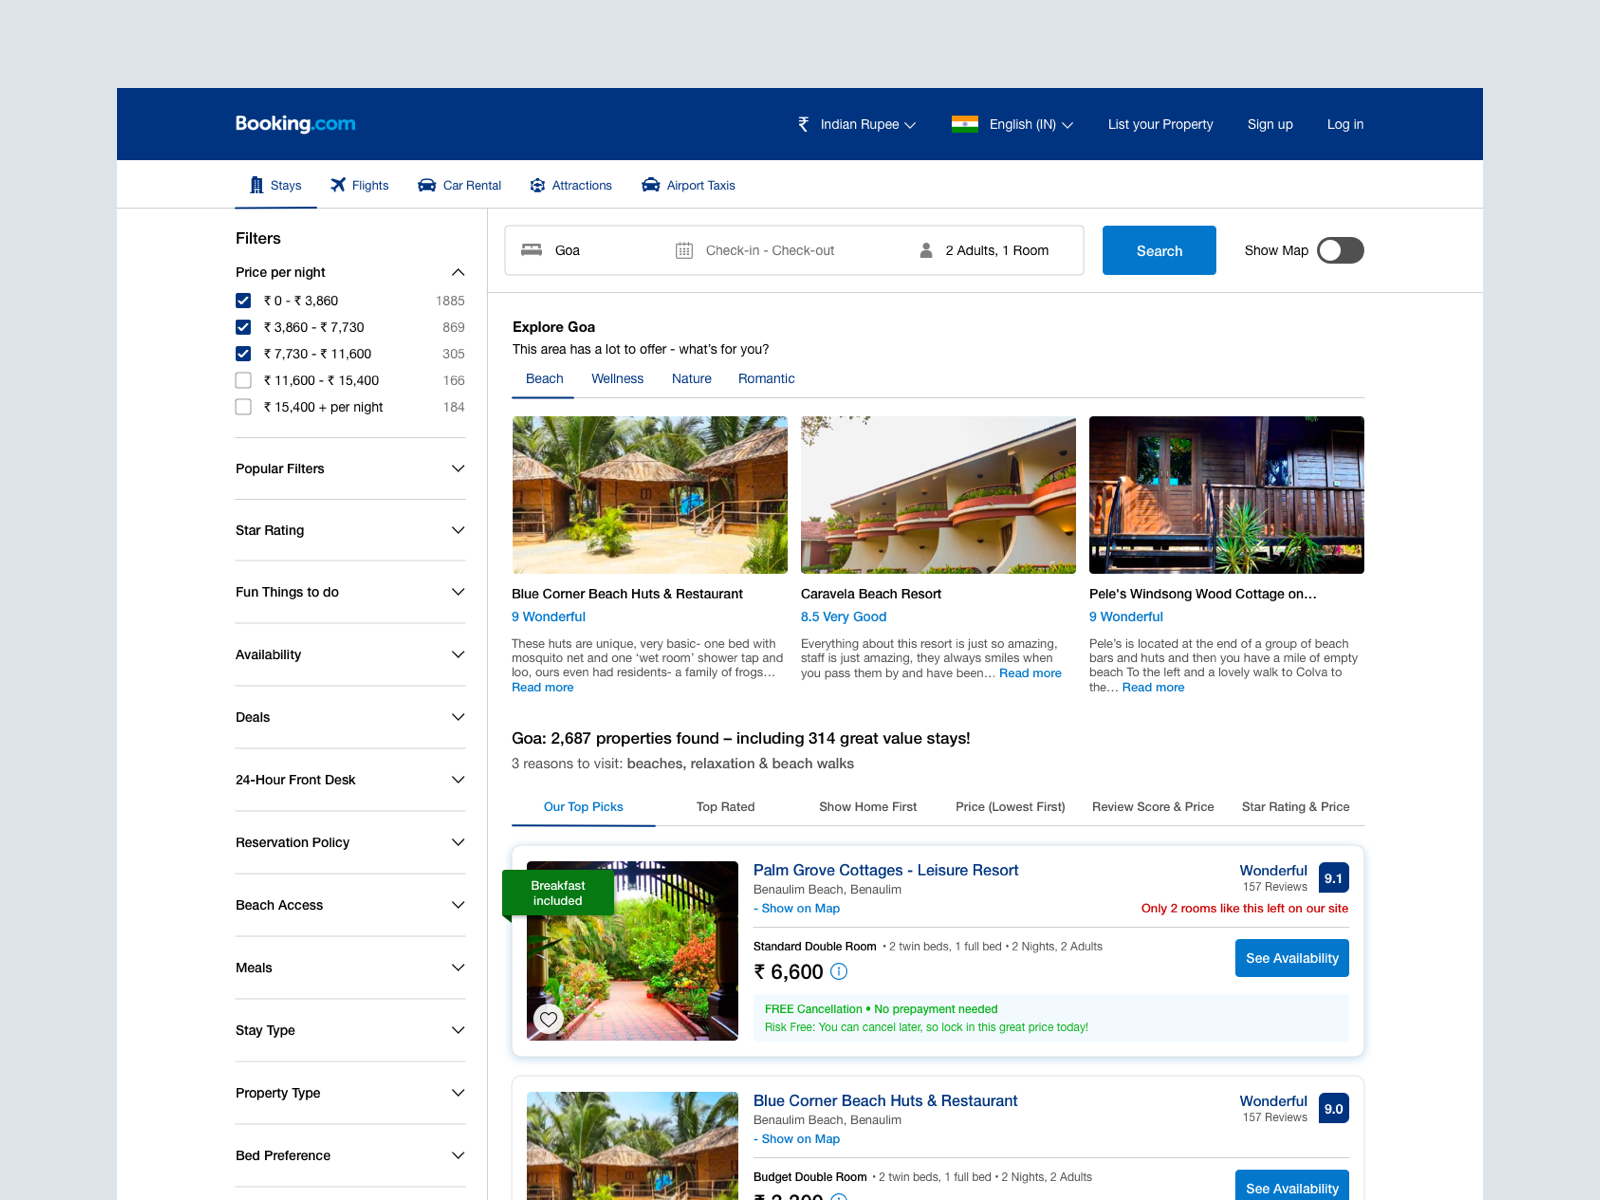Sort by Review Score & Price
1600x1200 pixels.
click(1153, 807)
